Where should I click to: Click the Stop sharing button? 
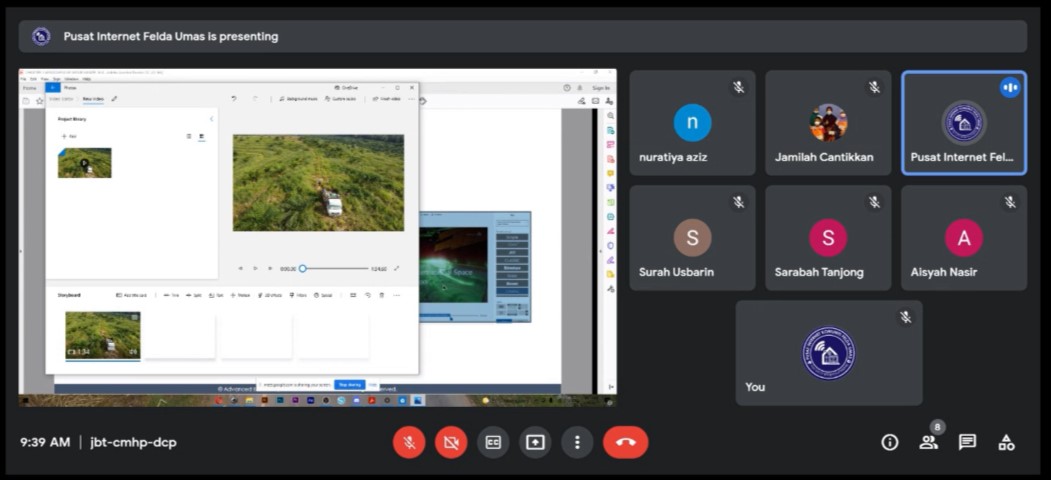(349, 384)
